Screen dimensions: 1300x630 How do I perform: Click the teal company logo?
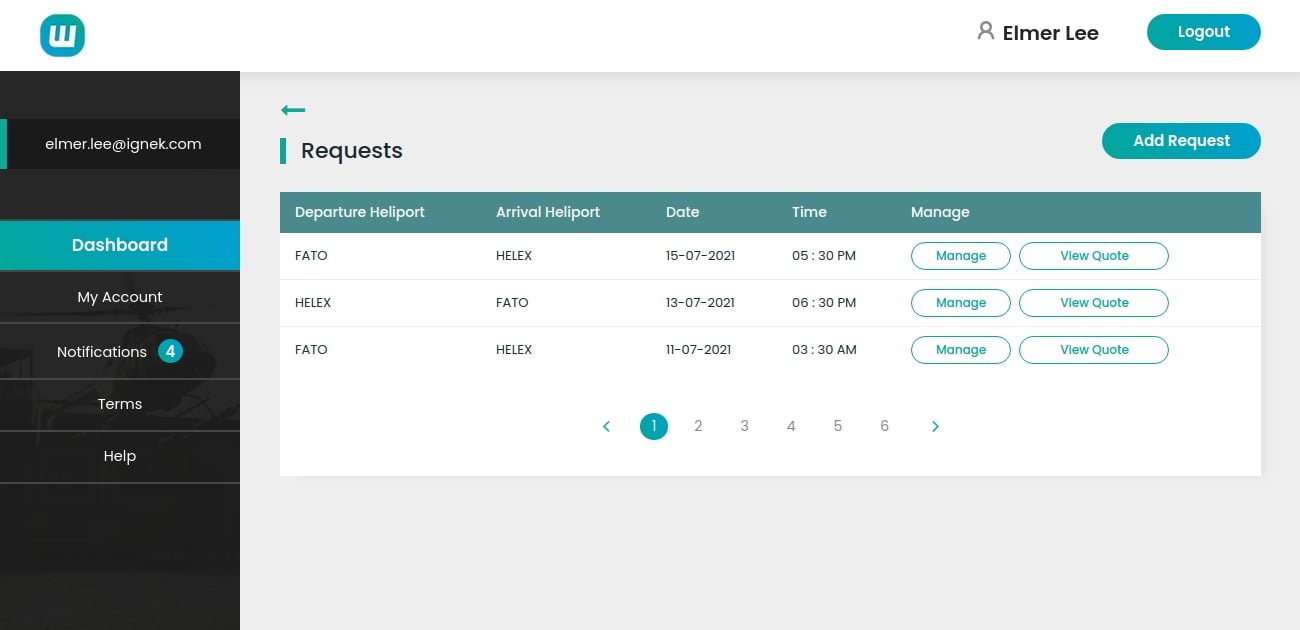[x=62, y=35]
